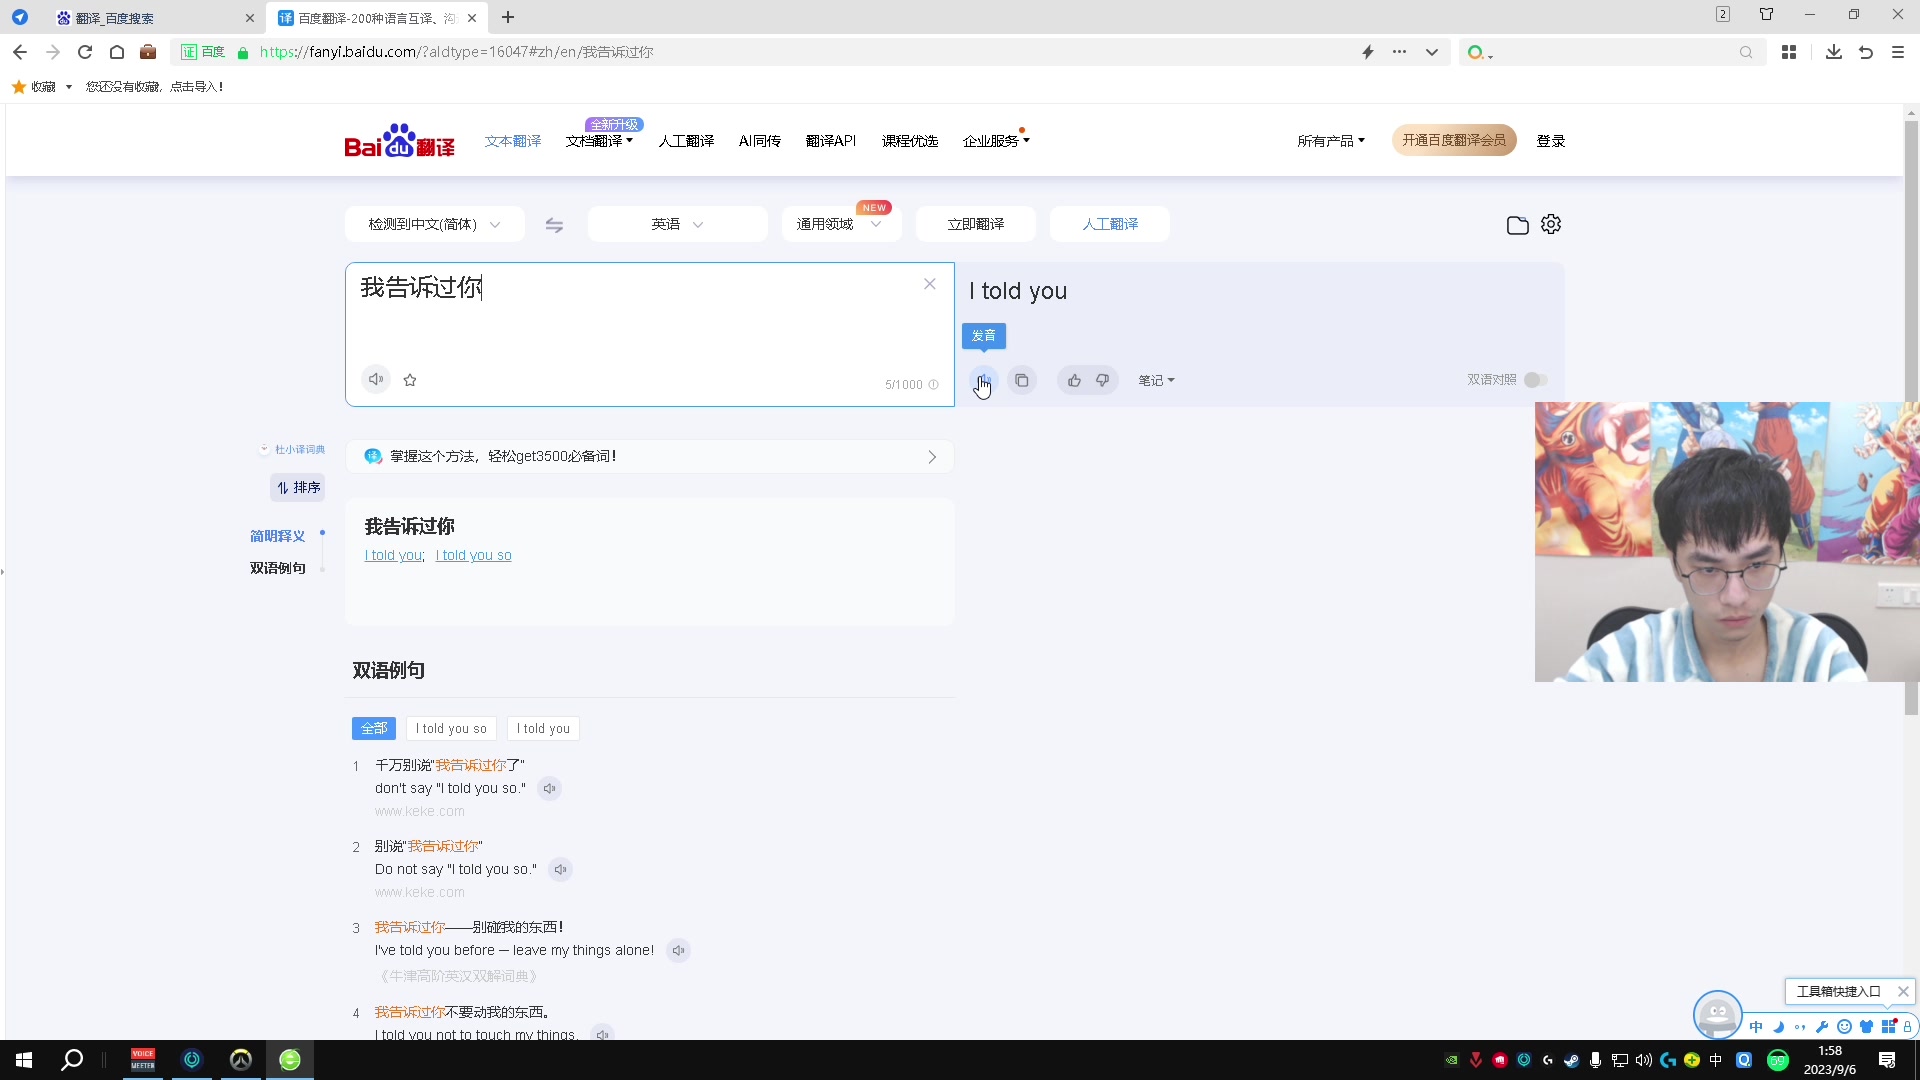Viewport: 1920px width, 1080px height.
Task: Open browser extensions grid icon
Action: pos(1789,52)
